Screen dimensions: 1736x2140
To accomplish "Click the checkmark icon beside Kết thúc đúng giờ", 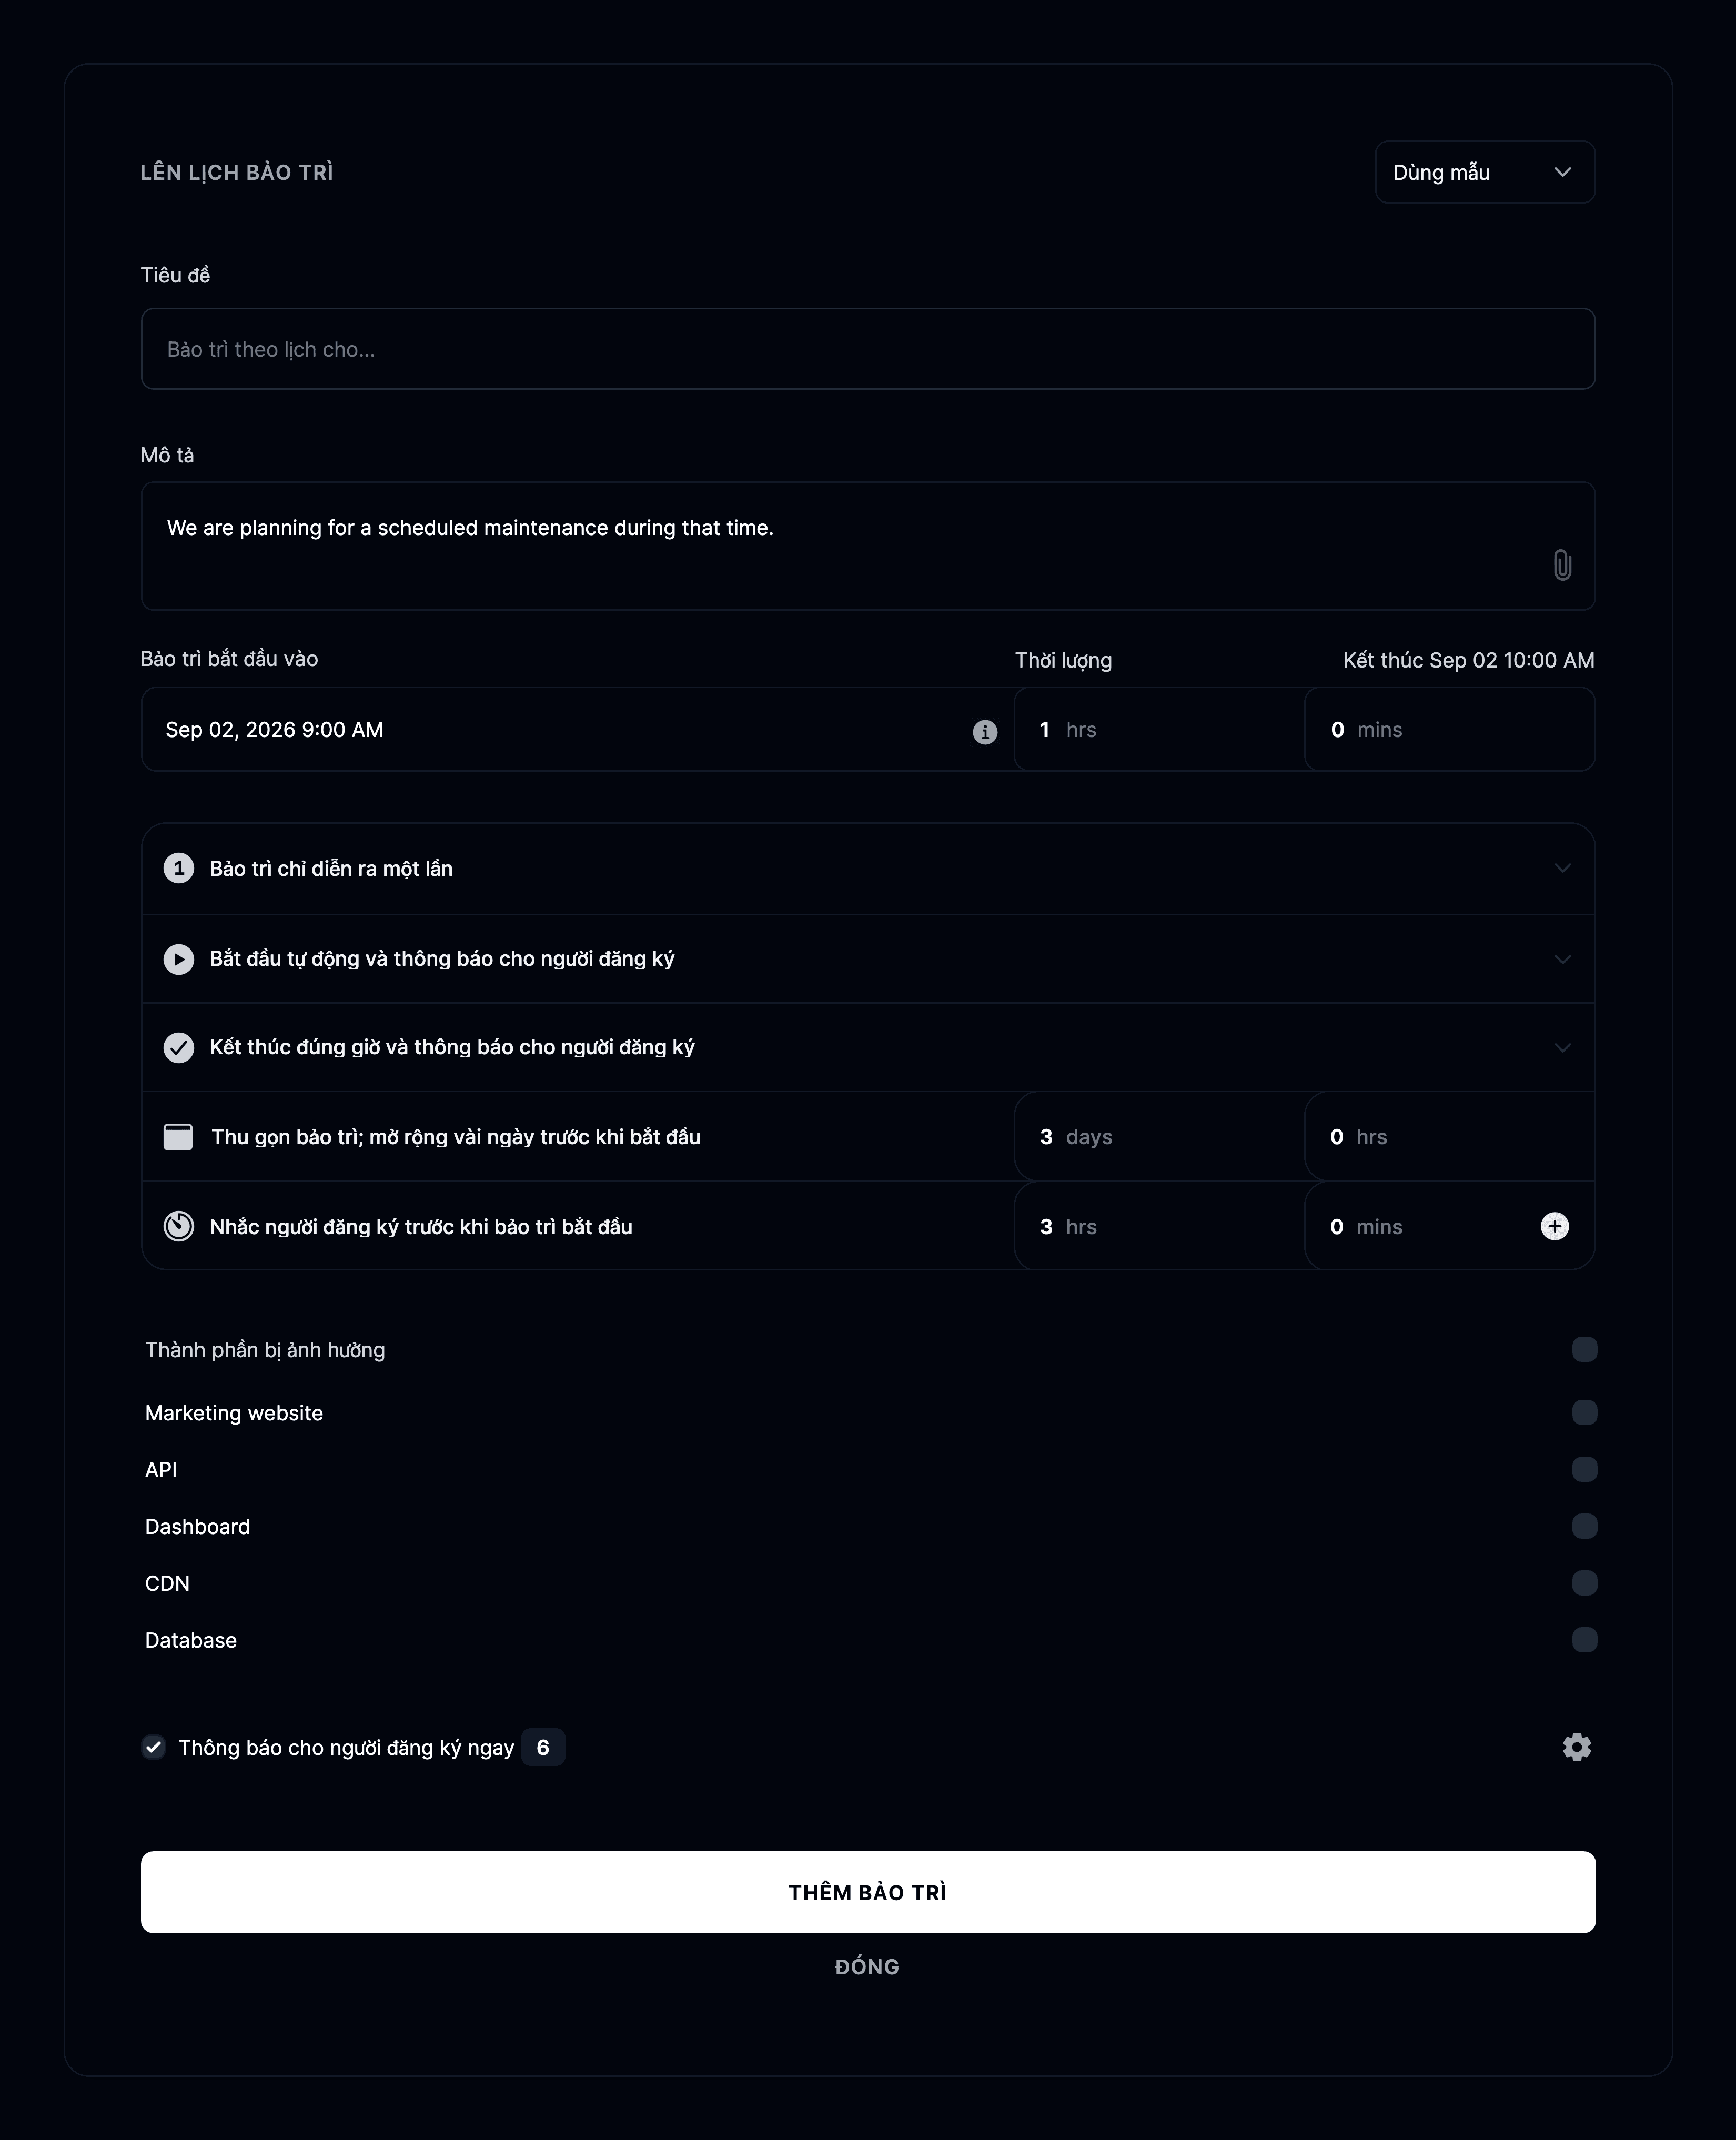I will (x=179, y=1047).
